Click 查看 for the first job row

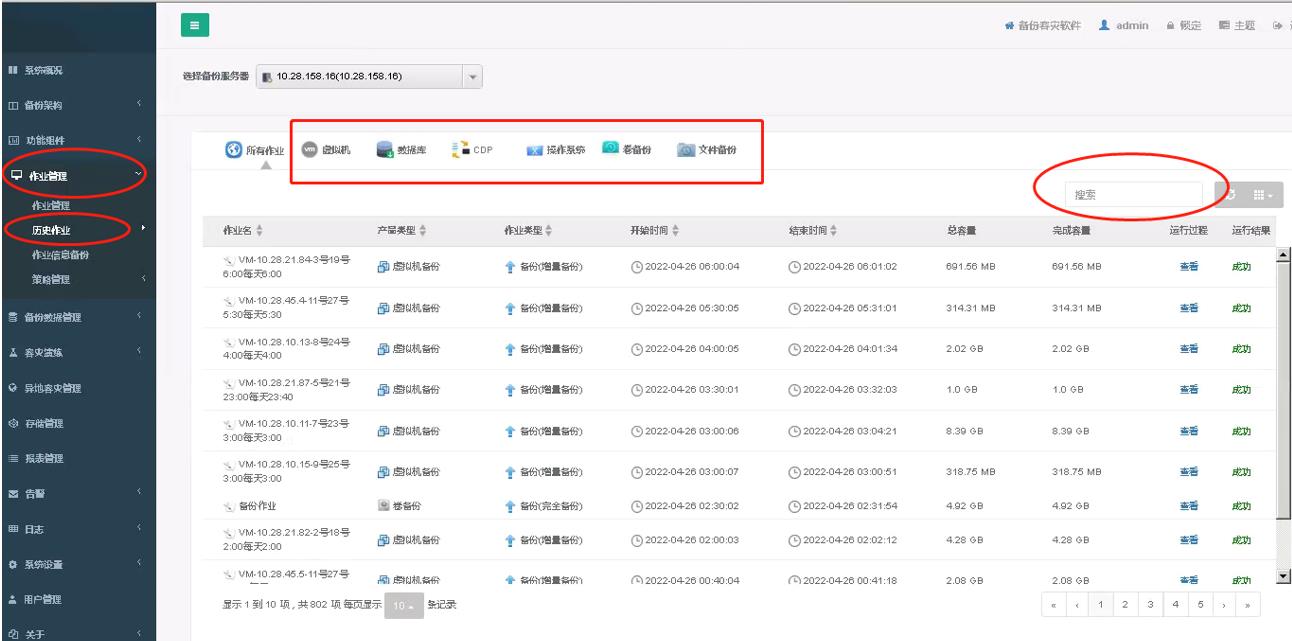(x=1188, y=266)
